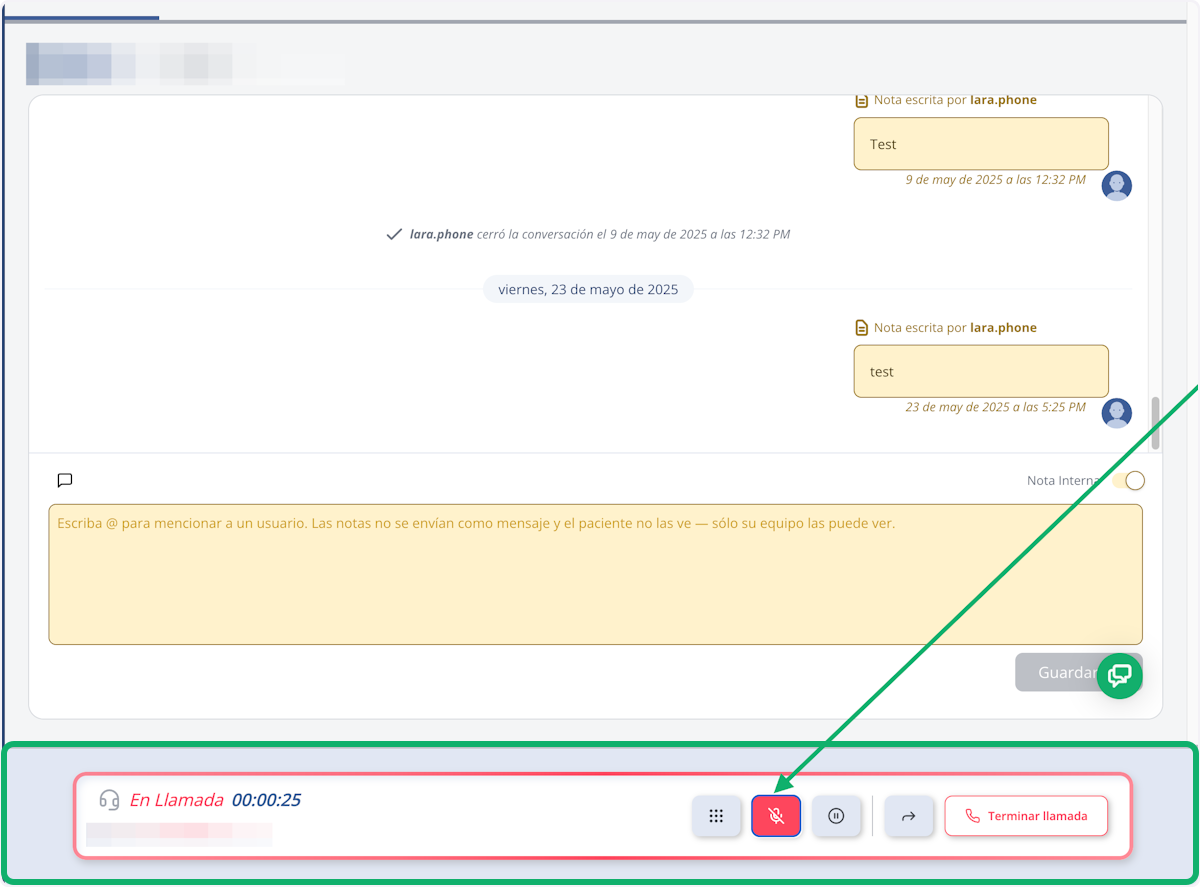Put the call on hold
The image size is (1200, 887).
click(x=837, y=816)
